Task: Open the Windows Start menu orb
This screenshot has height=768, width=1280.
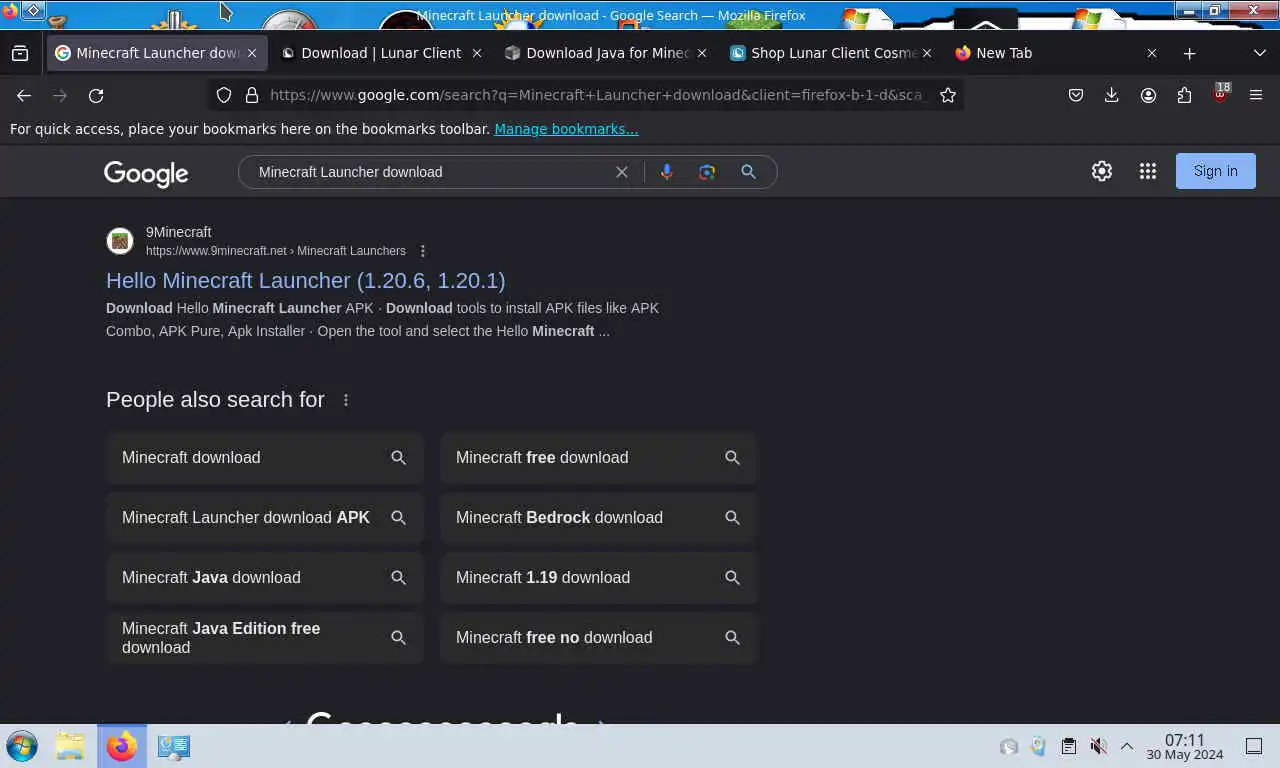Action: 22,746
